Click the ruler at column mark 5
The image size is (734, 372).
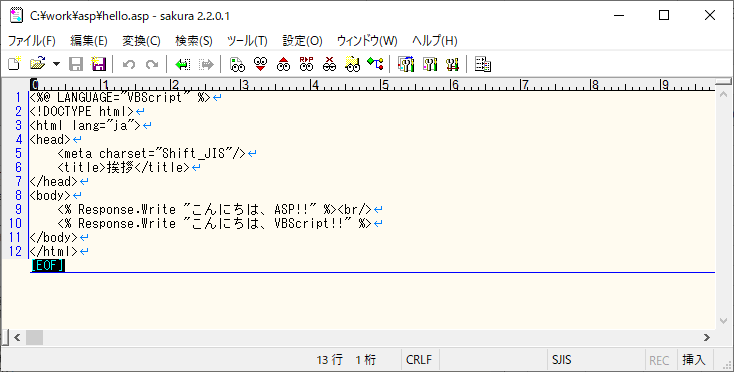click(384, 85)
